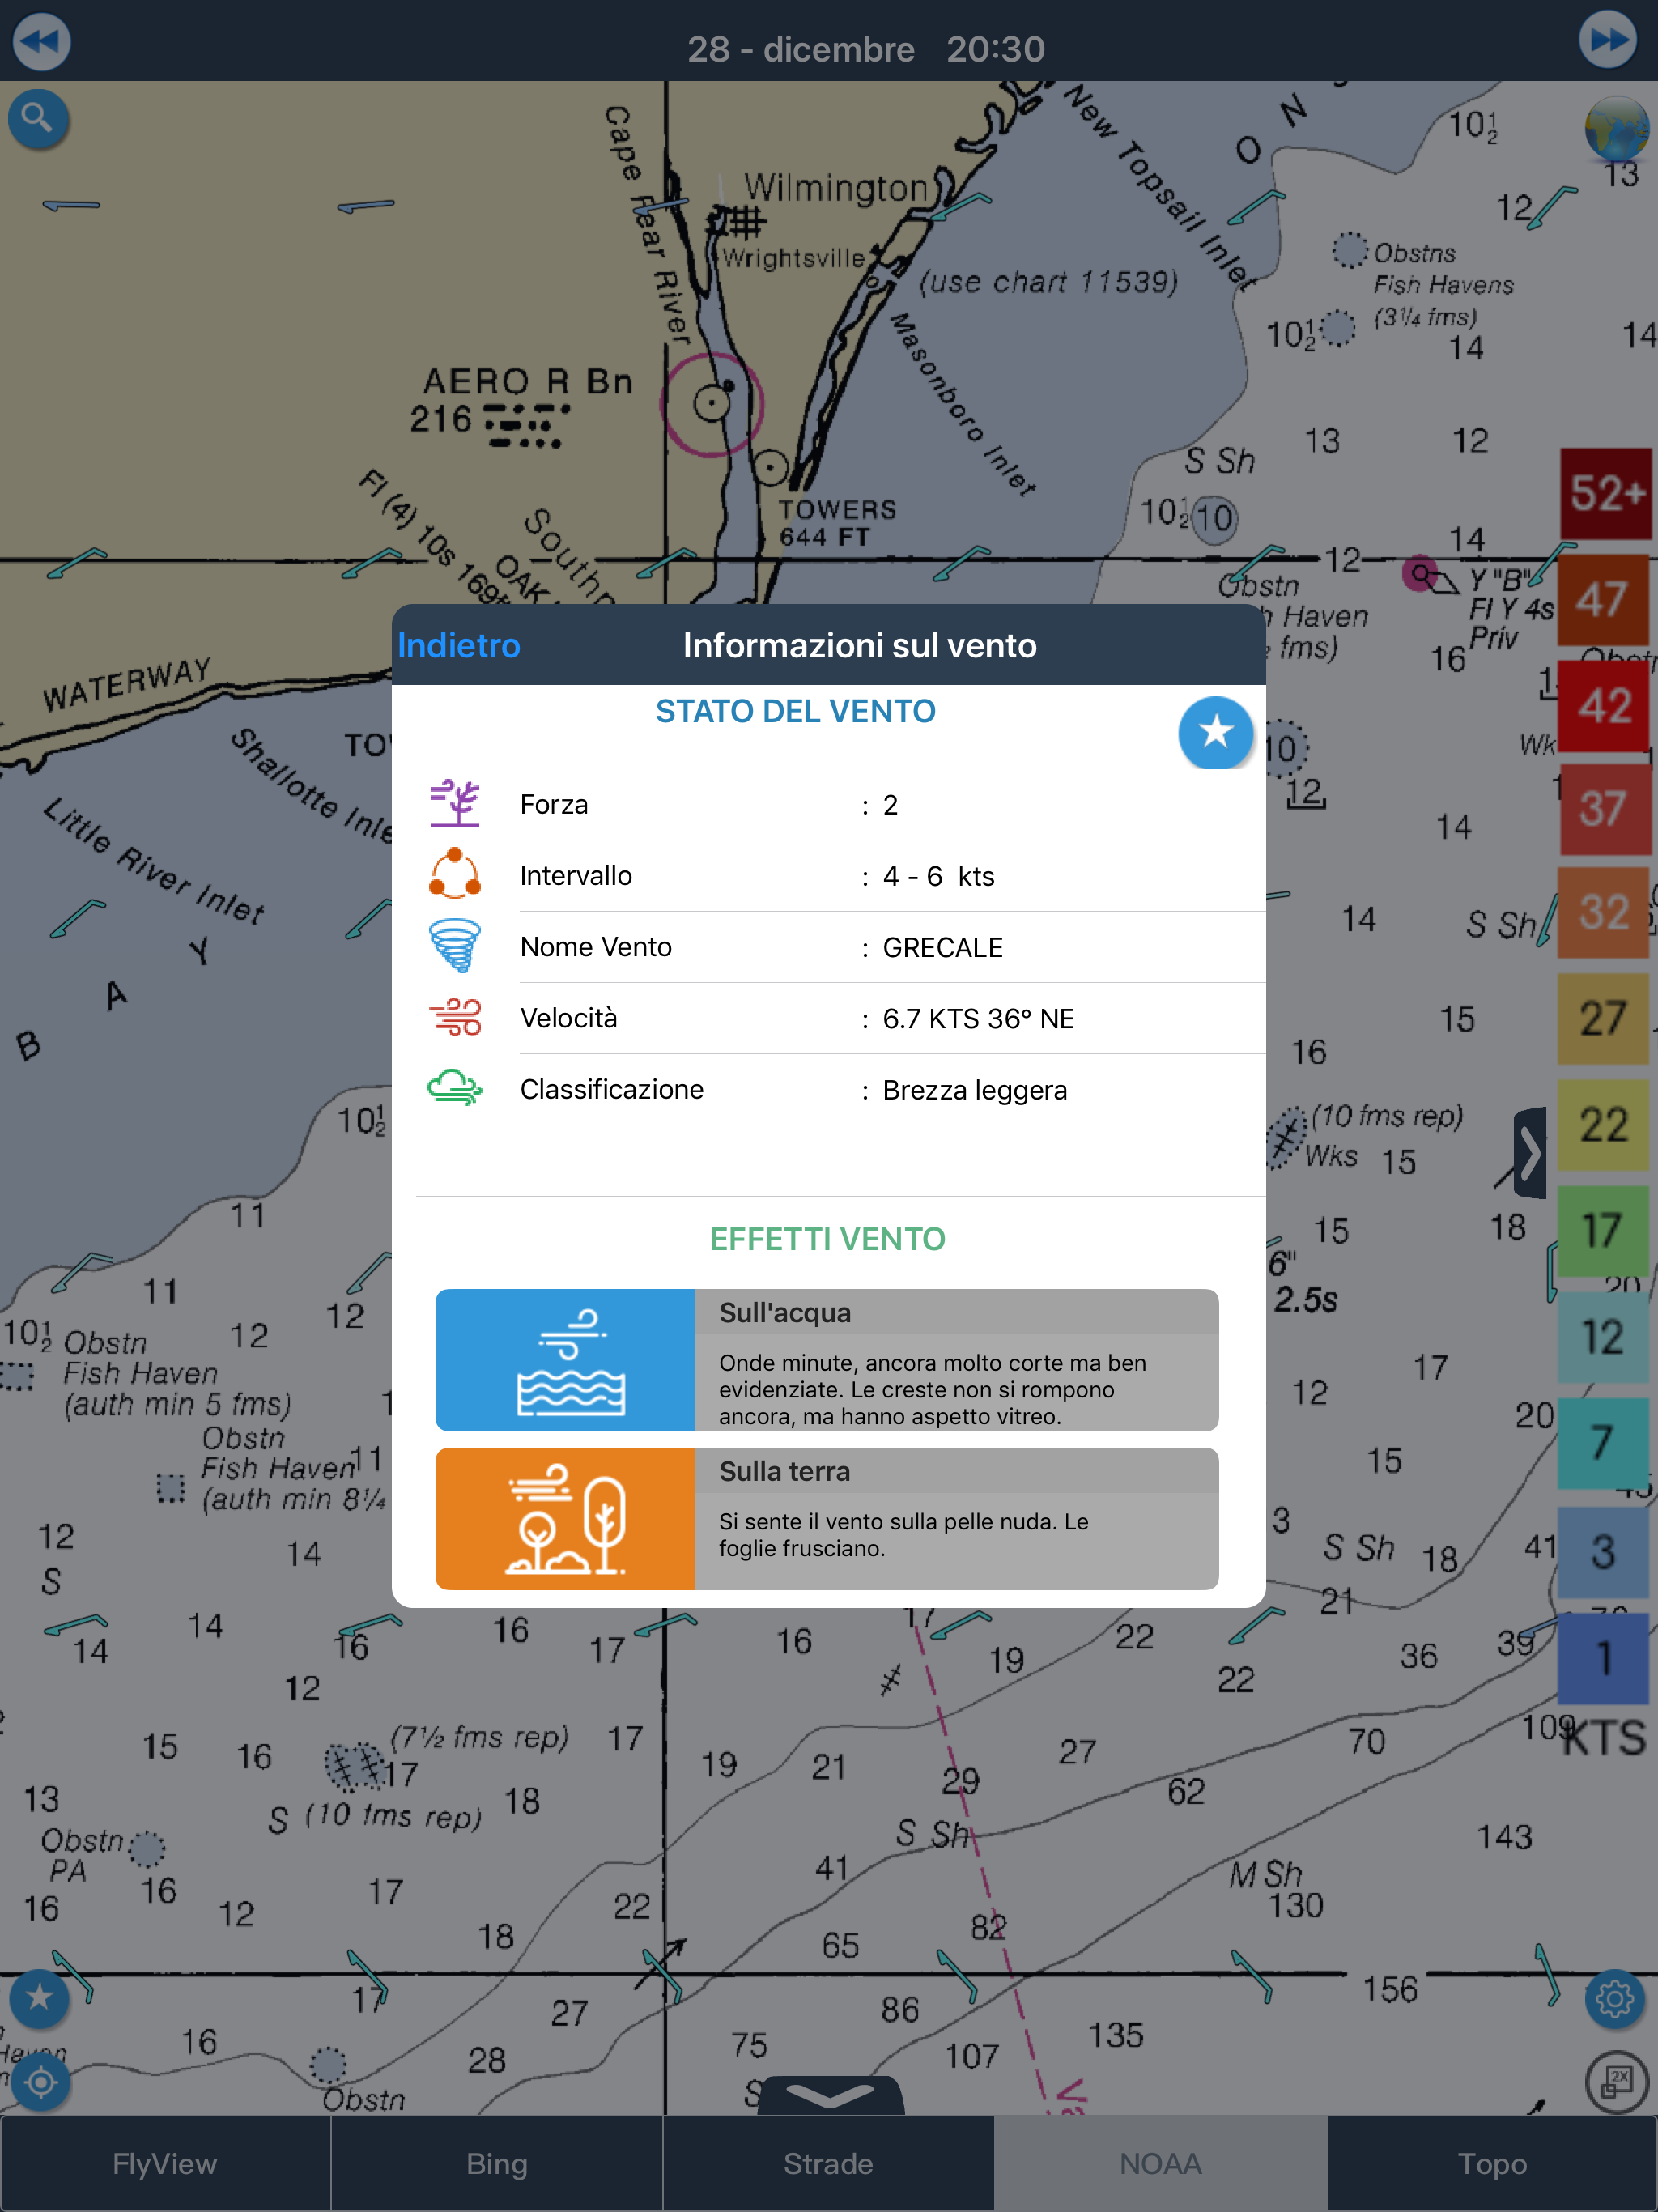Center map with the GPS location icon
This screenshot has height=2212, width=1658.
tap(40, 2082)
